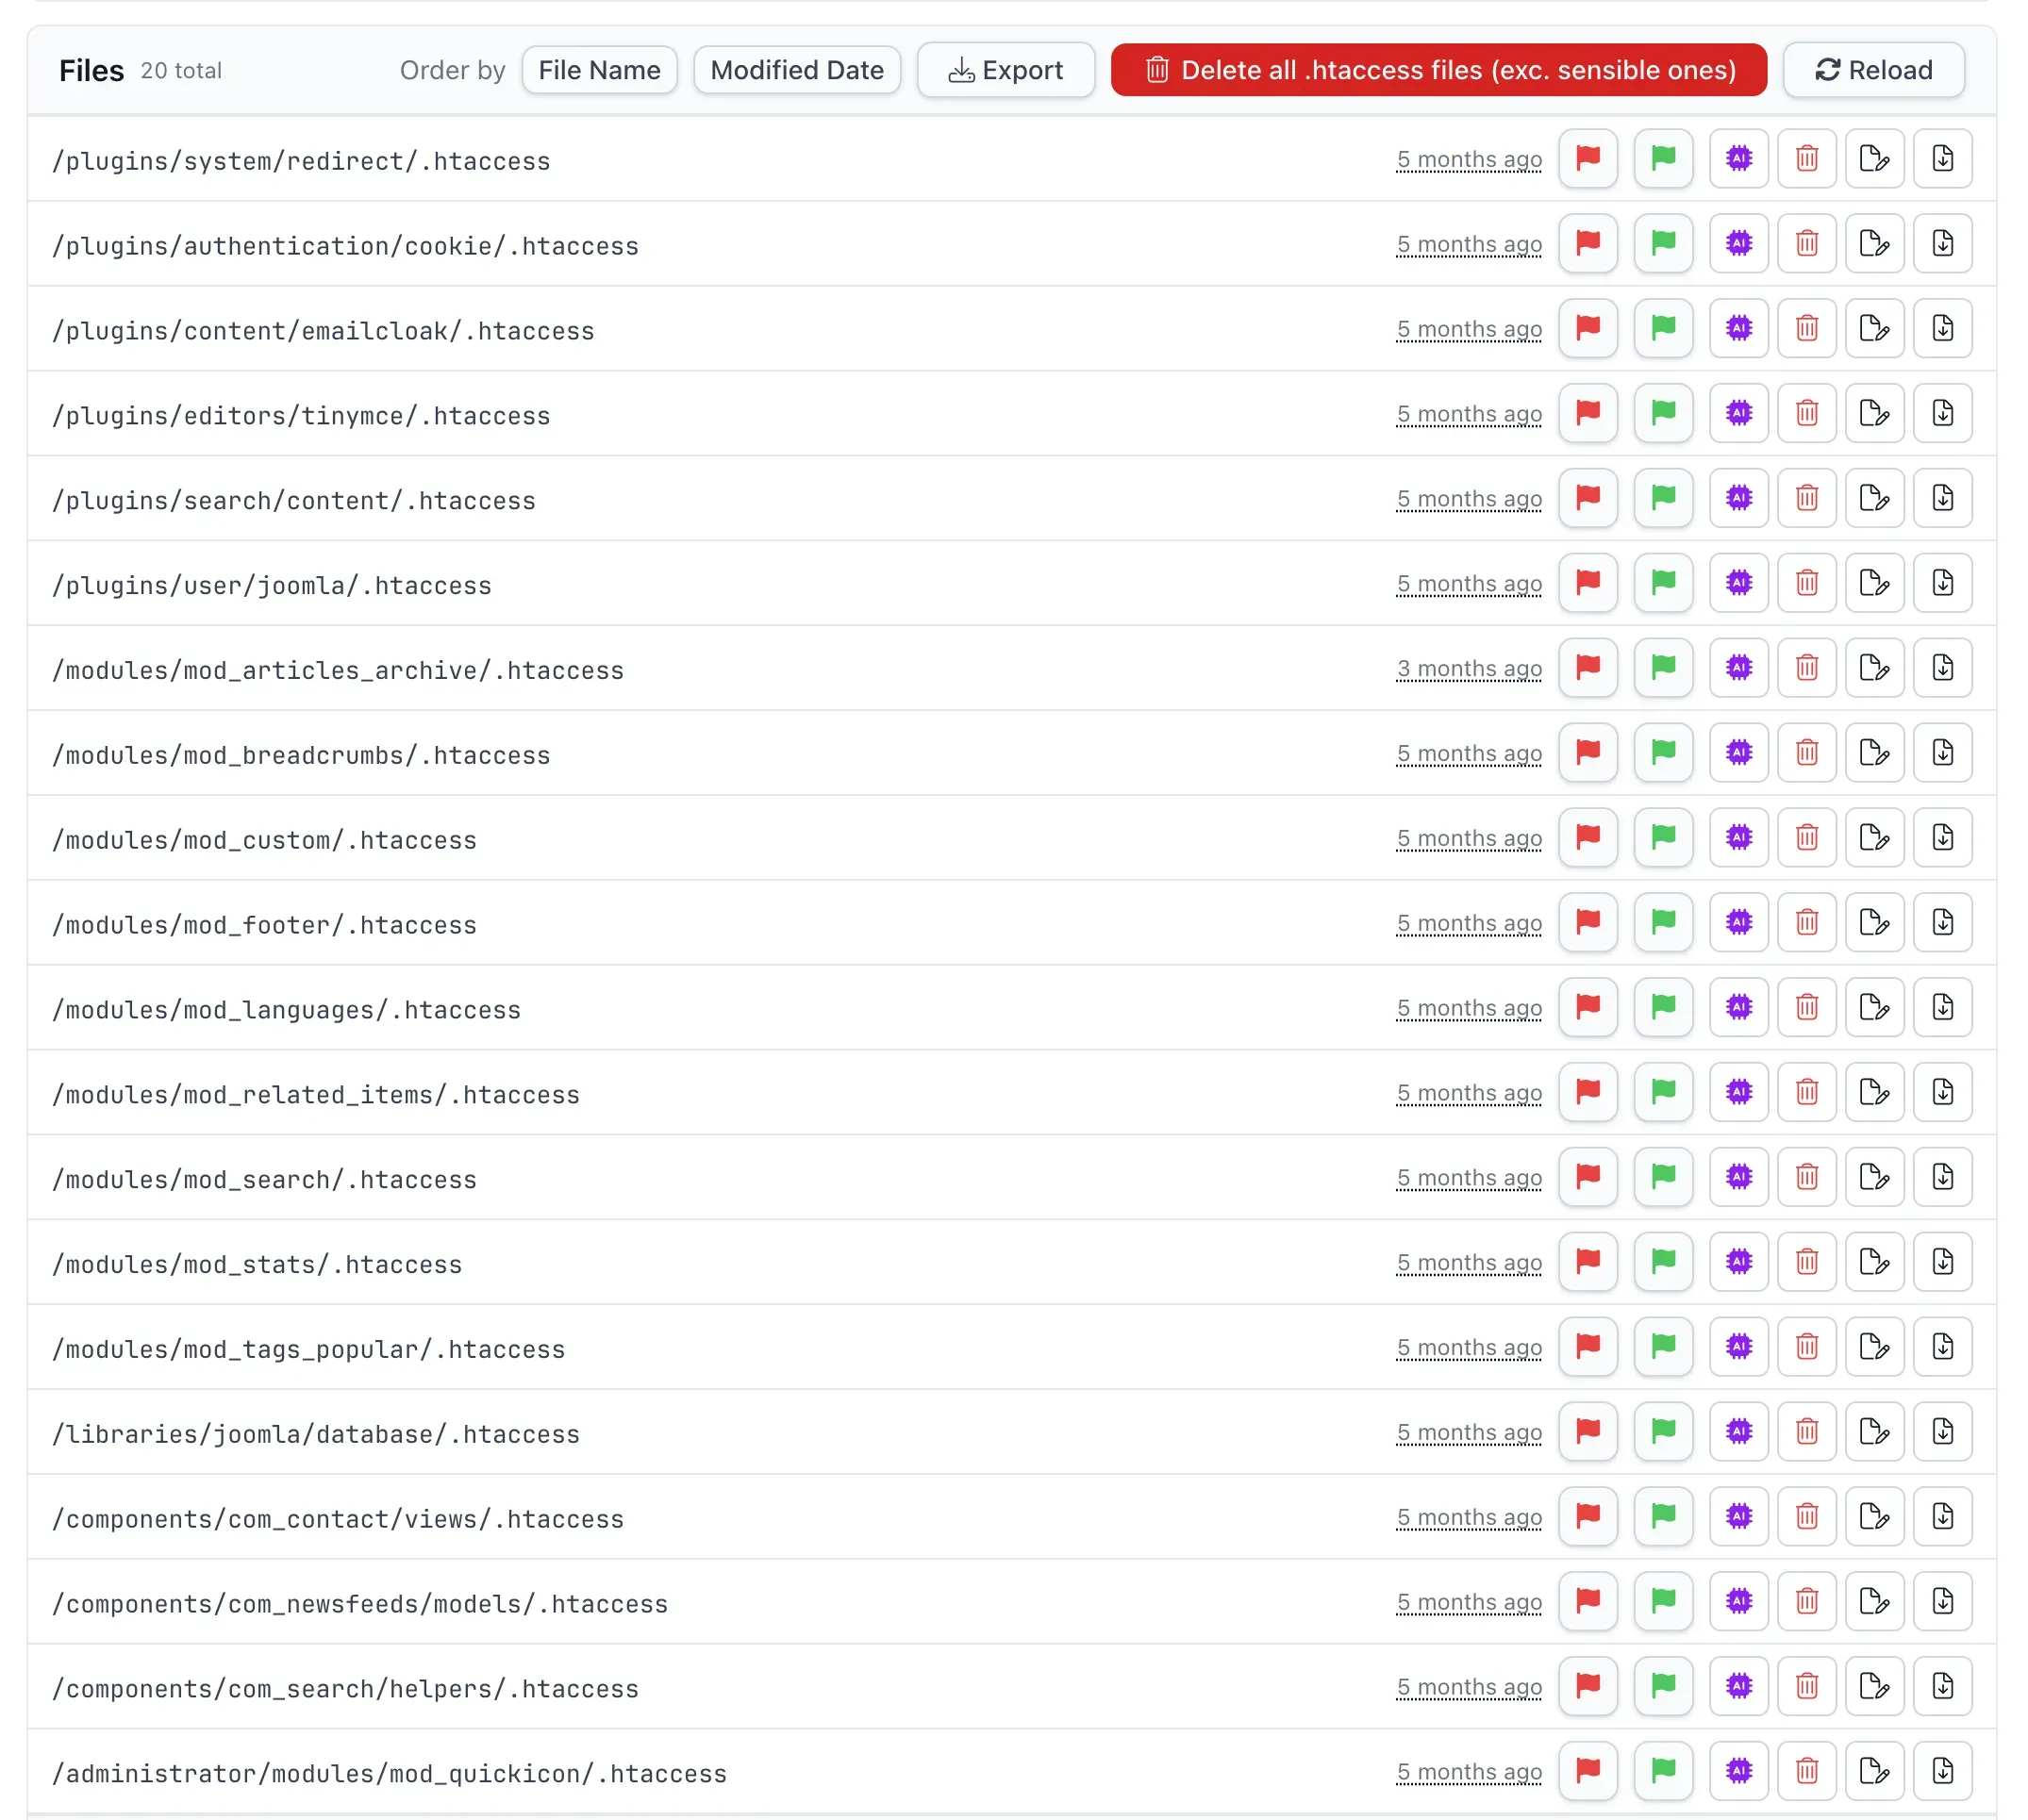2028x1820 pixels.
Task: Download /plugins/content/emailcloak/.htaccess file
Action: (x=1943, y=328)
